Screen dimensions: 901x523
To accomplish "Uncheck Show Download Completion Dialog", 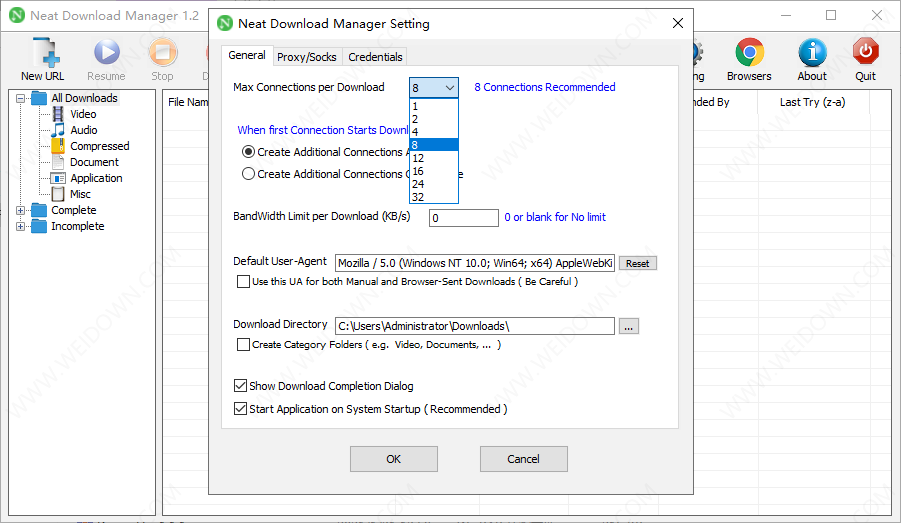I will [x=241, y=386].
